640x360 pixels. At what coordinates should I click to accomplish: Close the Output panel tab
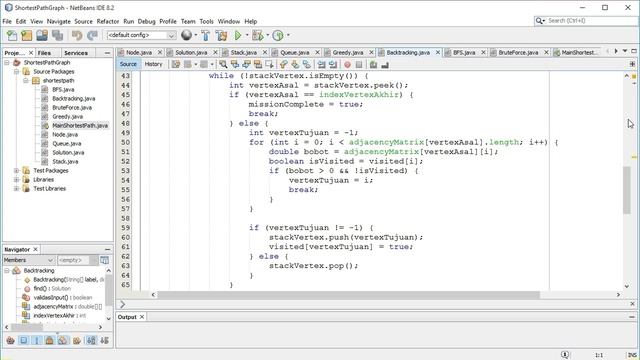coord(142,317)
